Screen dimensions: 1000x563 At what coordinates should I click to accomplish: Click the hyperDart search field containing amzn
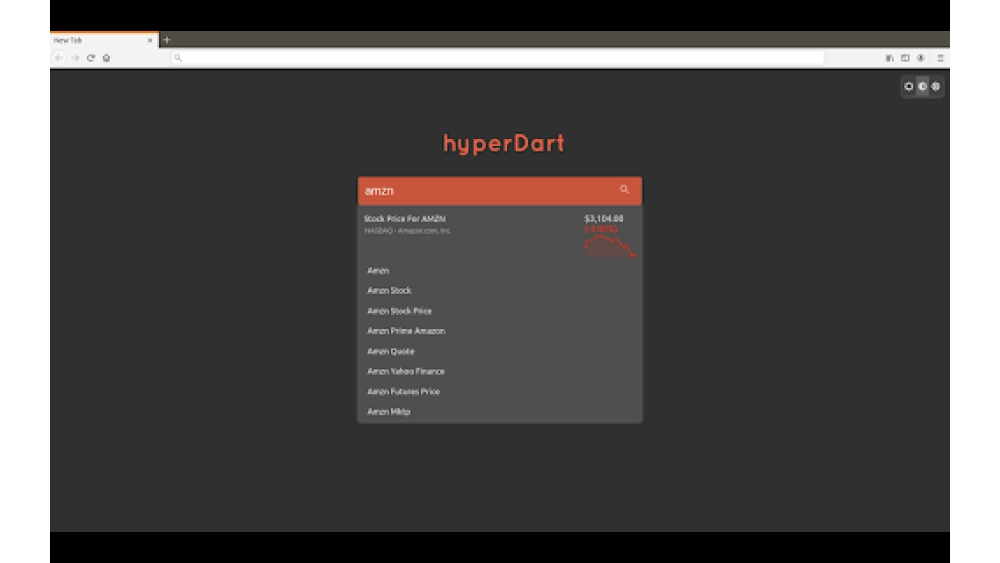[x=499, y=191]
